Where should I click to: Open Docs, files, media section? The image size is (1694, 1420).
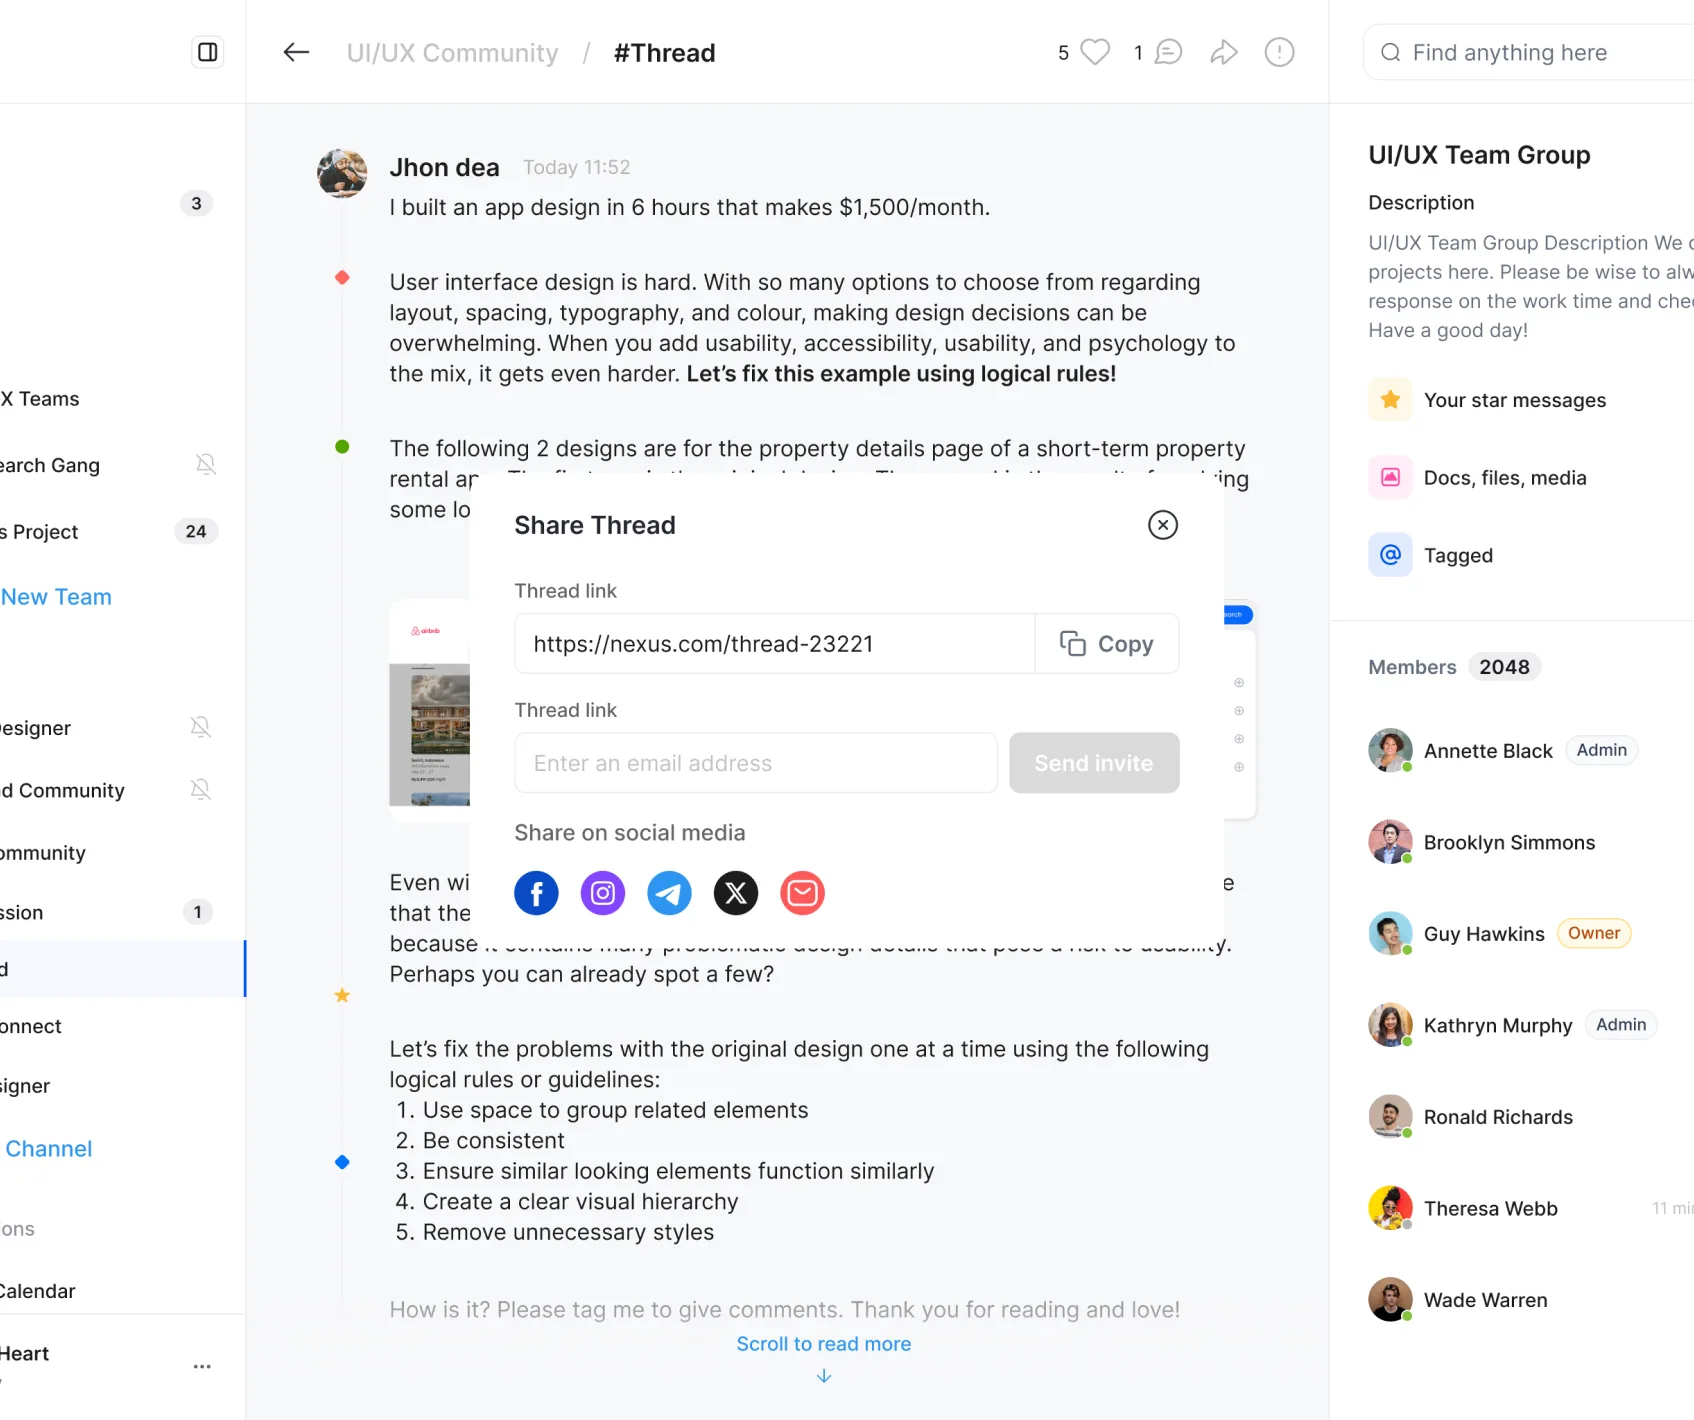pos(1504,478)
